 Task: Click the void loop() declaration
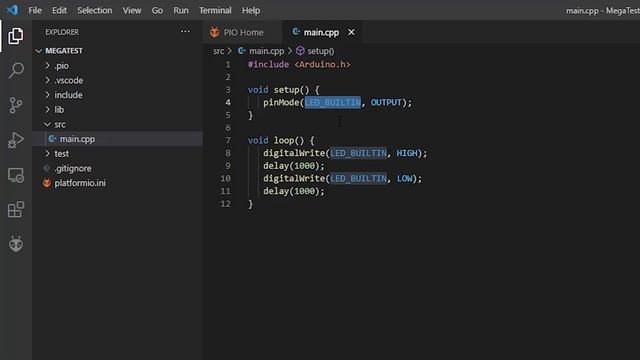281,140
